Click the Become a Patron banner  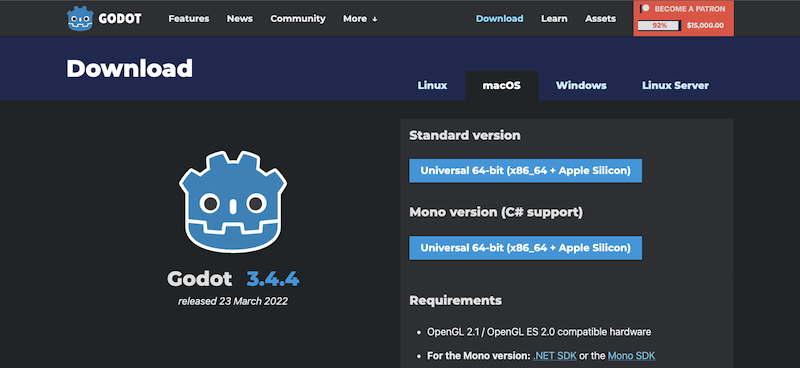(x=684, y=18)
